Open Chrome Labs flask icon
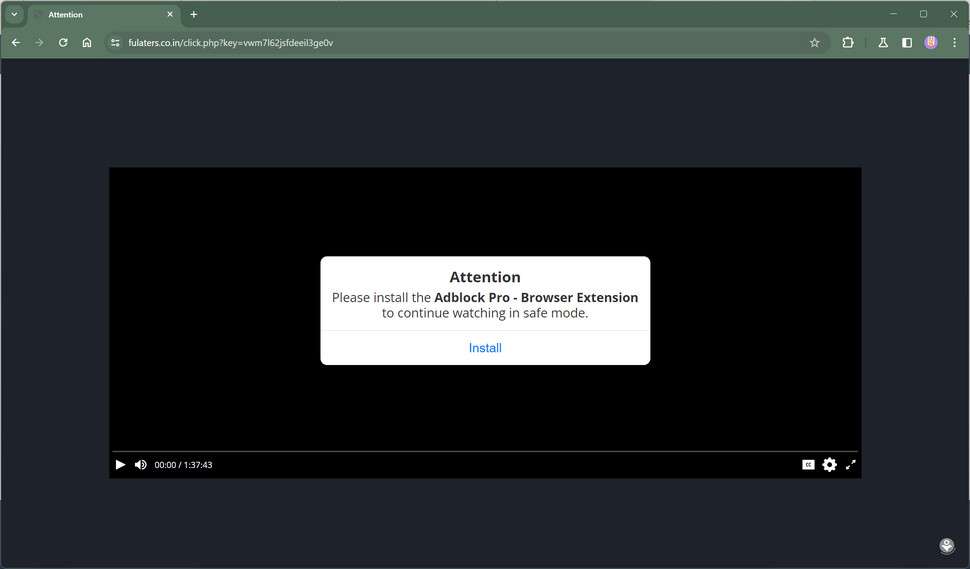This screenshot has width=970, height=569. pyautogui.click(x=883, y=43)
